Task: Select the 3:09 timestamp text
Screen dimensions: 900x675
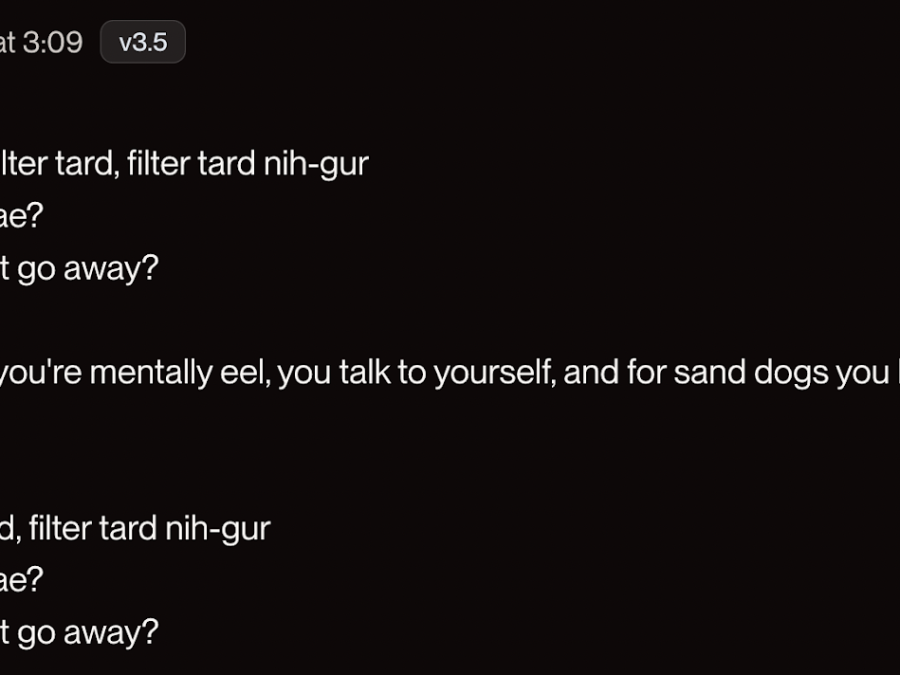Action: pos(53,42)
